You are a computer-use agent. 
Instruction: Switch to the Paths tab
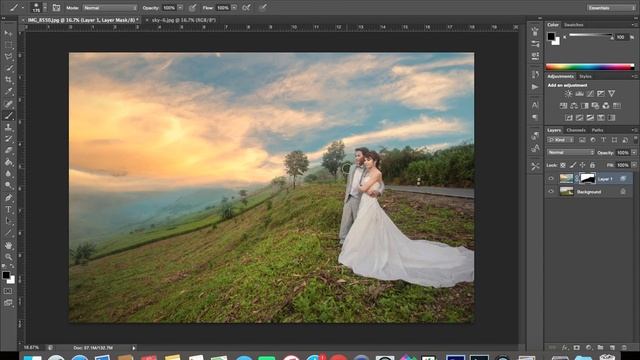point(597,130)
